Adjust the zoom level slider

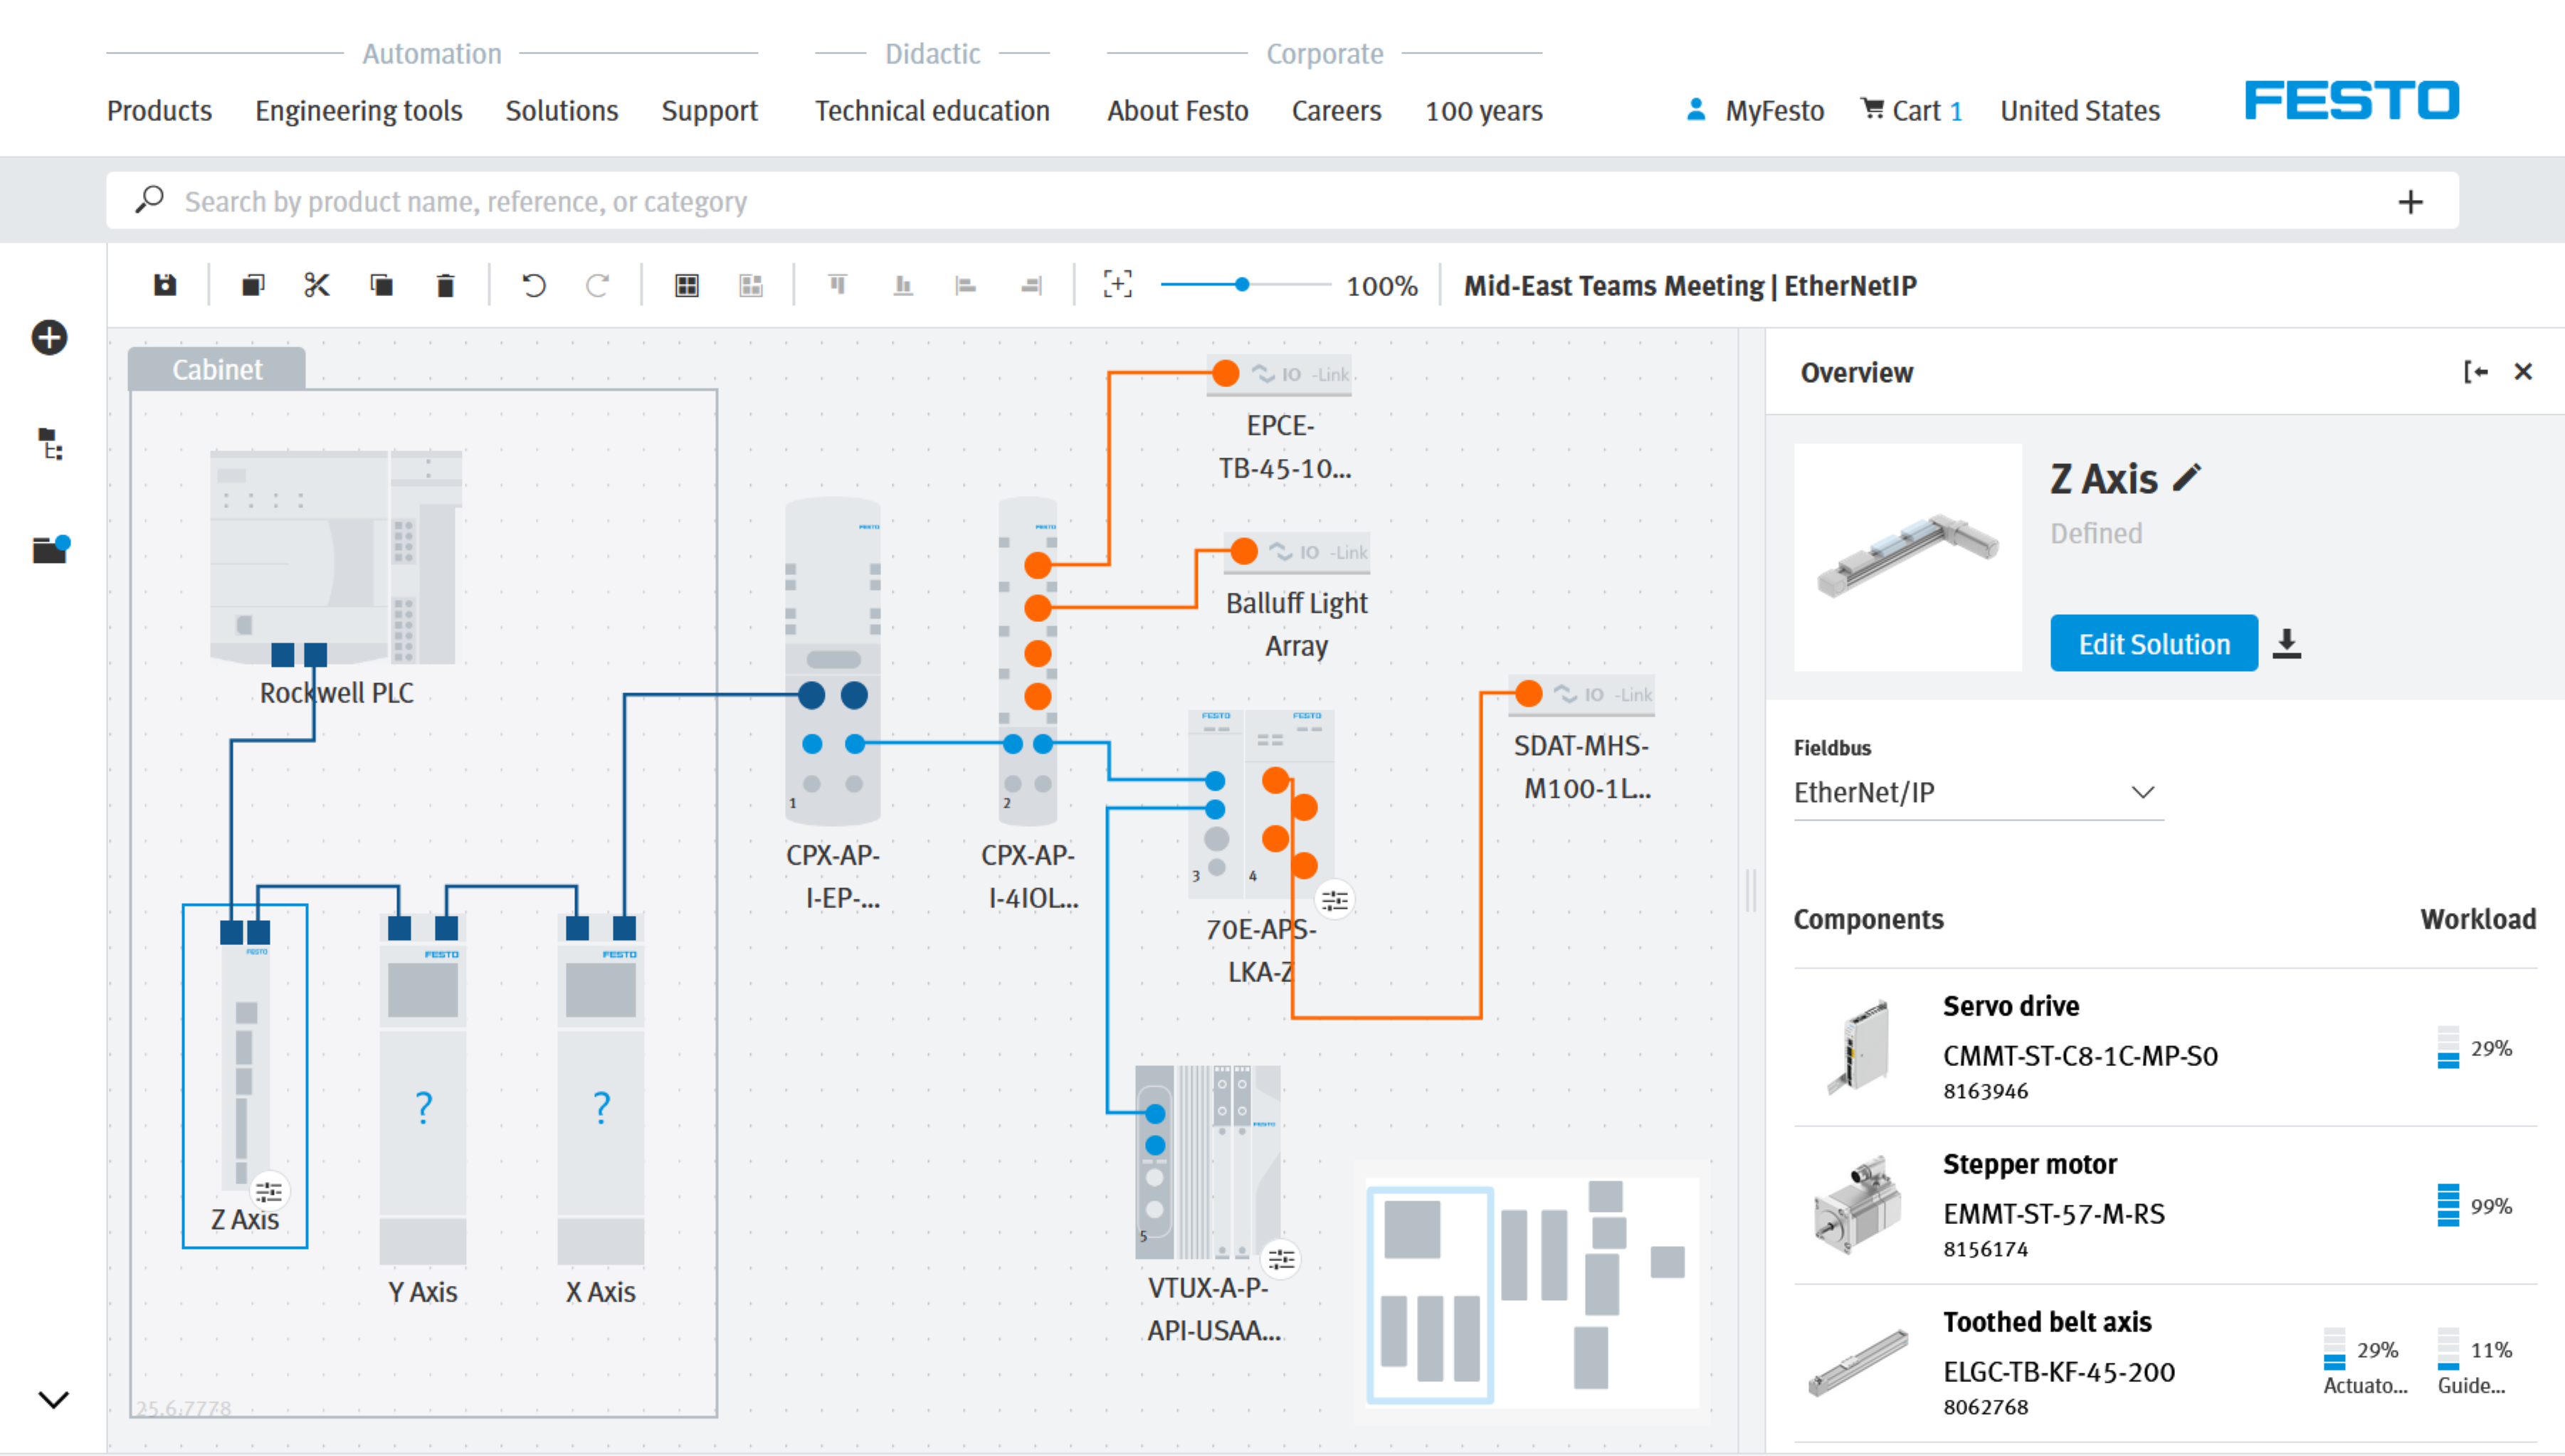coord(1243,285)
